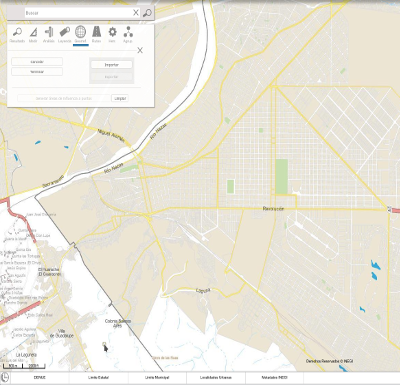
Task: Toggle the Límite Municipal layer tab
Action: pyautogui.click(x=157, y=378)
